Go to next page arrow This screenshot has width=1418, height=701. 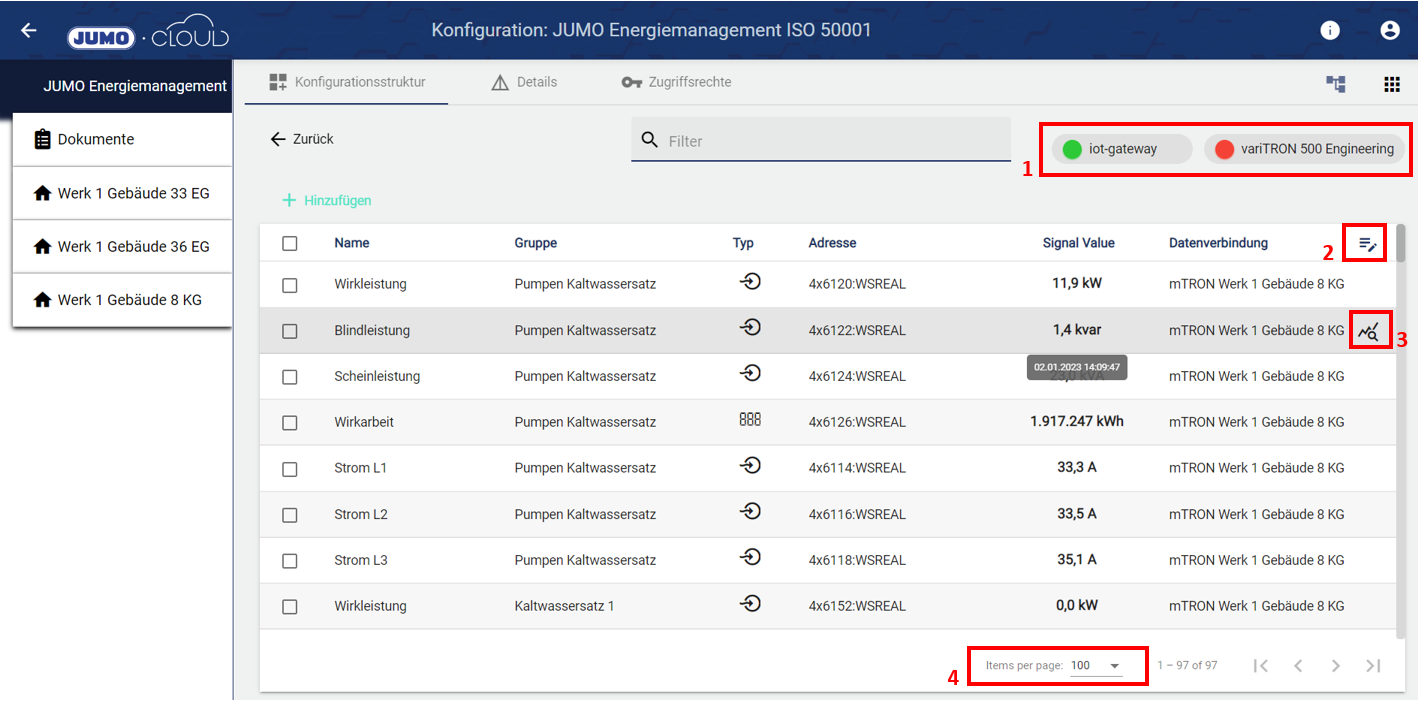point(1335,666)
